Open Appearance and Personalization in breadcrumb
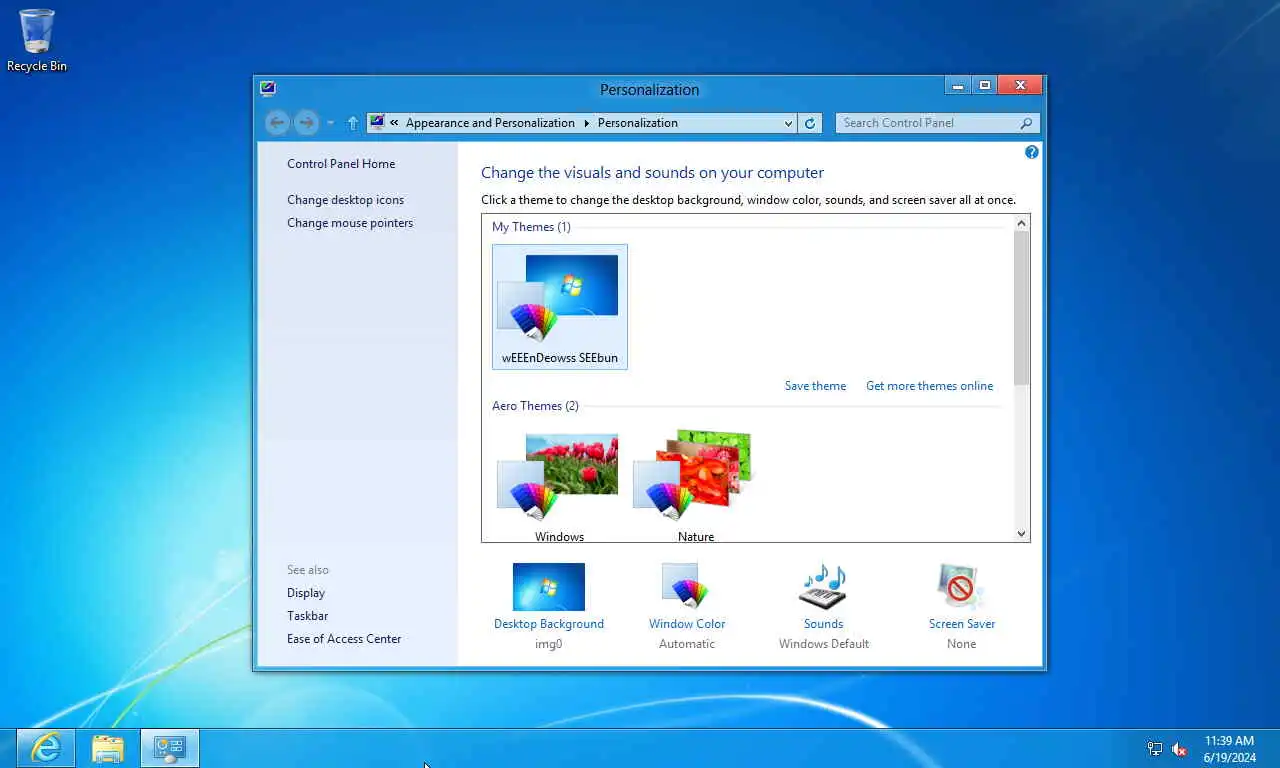 tap(490, 123)
